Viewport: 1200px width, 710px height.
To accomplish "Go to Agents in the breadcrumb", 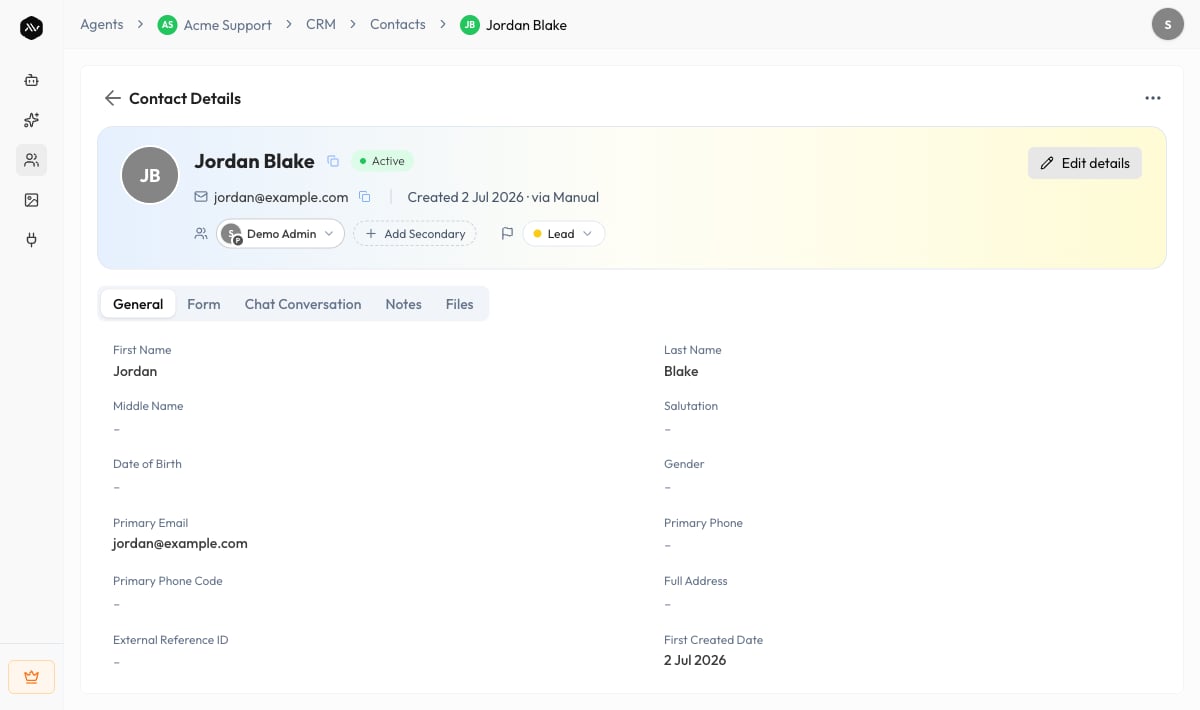I will pos(102,24).
